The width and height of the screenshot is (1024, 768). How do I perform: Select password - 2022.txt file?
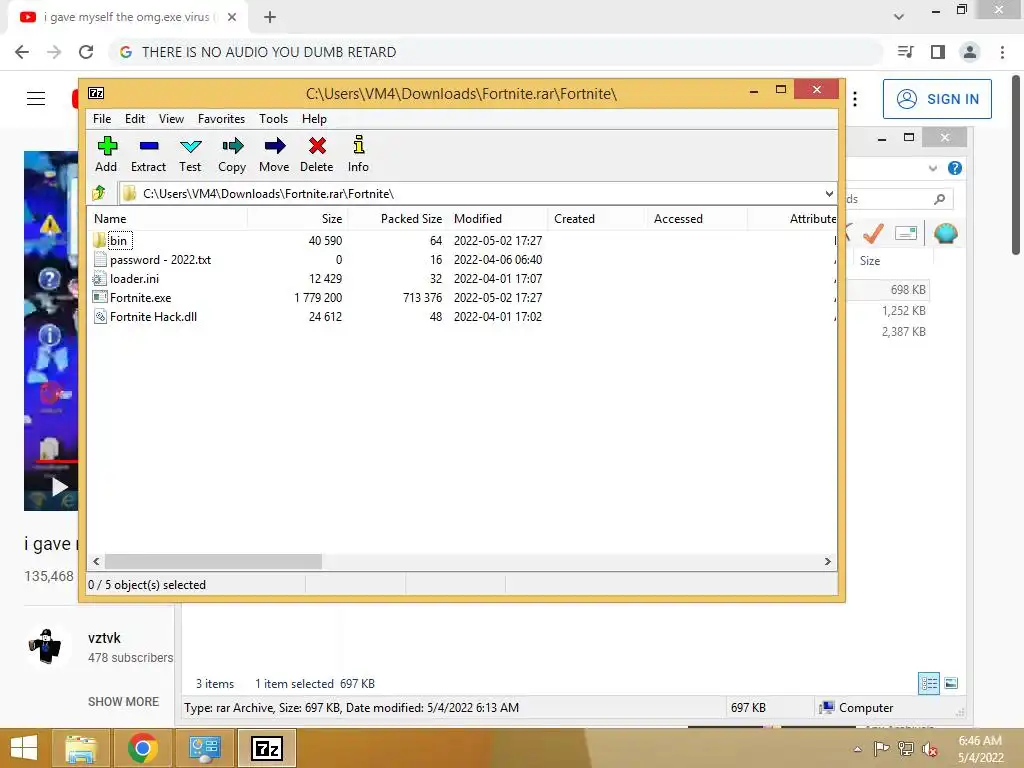pyautogui.click(x=153, y=260)
